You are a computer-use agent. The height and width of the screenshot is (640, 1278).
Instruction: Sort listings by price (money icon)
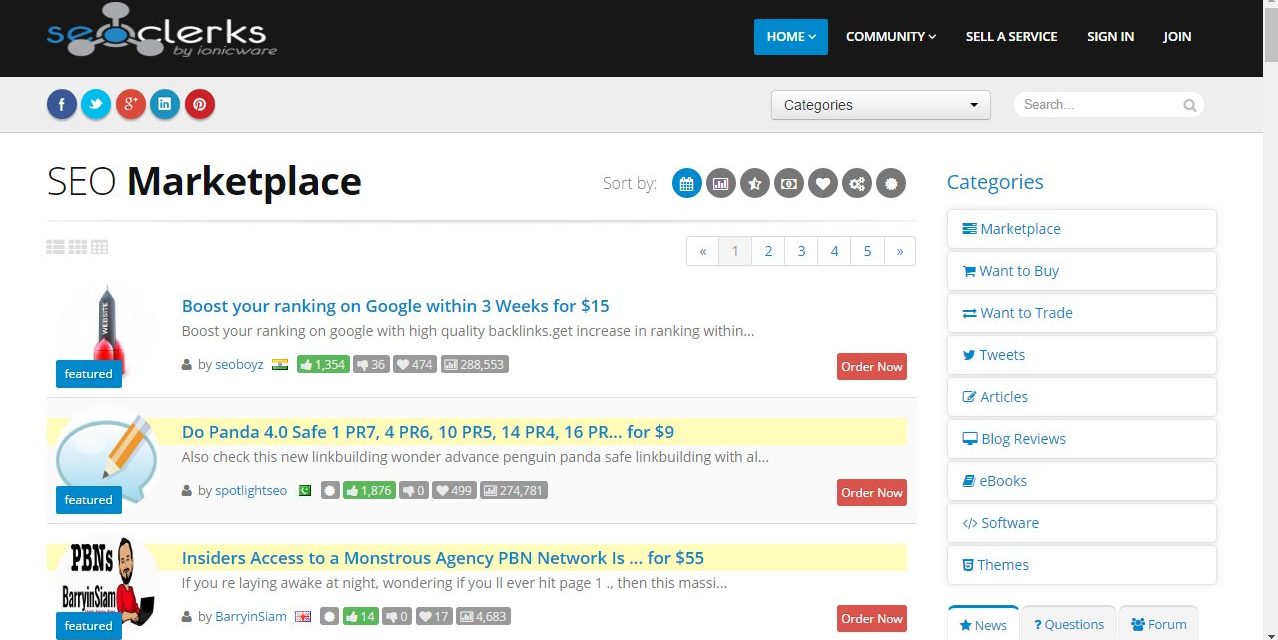(789, 183)
